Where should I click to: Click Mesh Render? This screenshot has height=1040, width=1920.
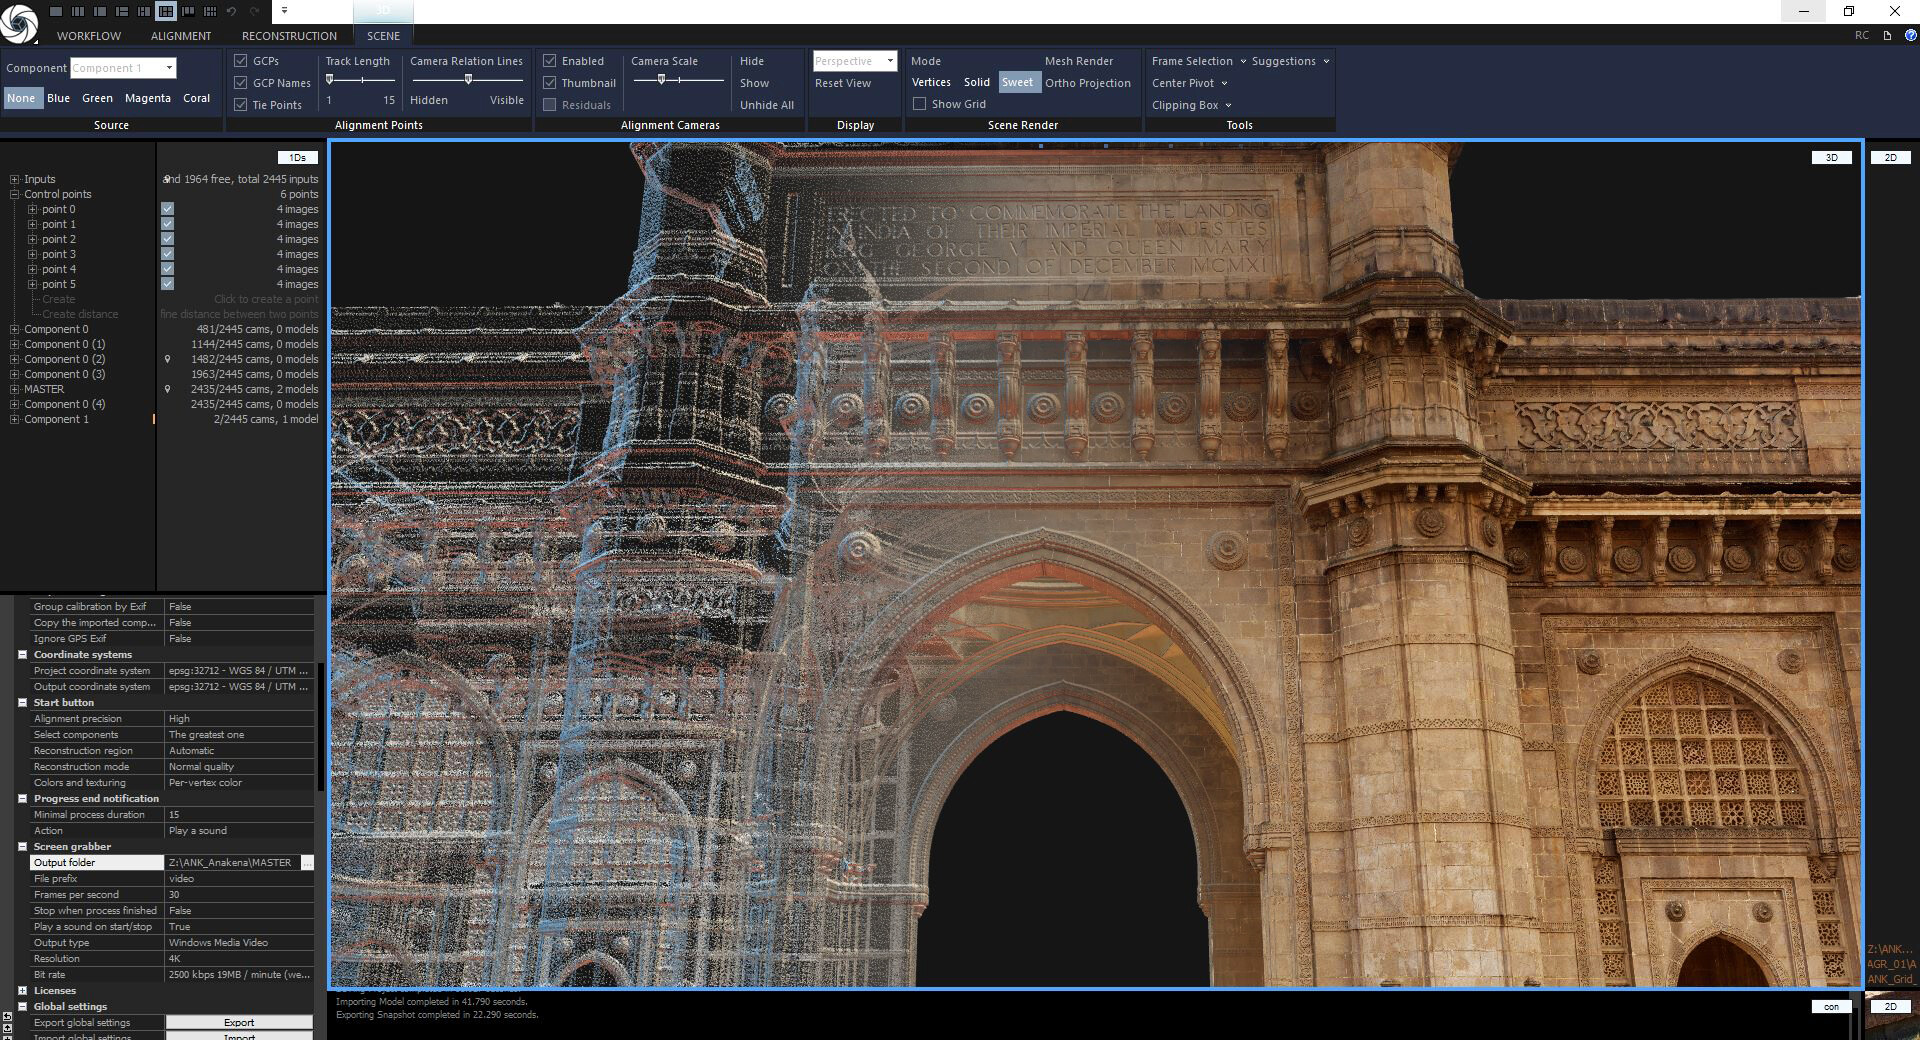[x=1079, y=61]
